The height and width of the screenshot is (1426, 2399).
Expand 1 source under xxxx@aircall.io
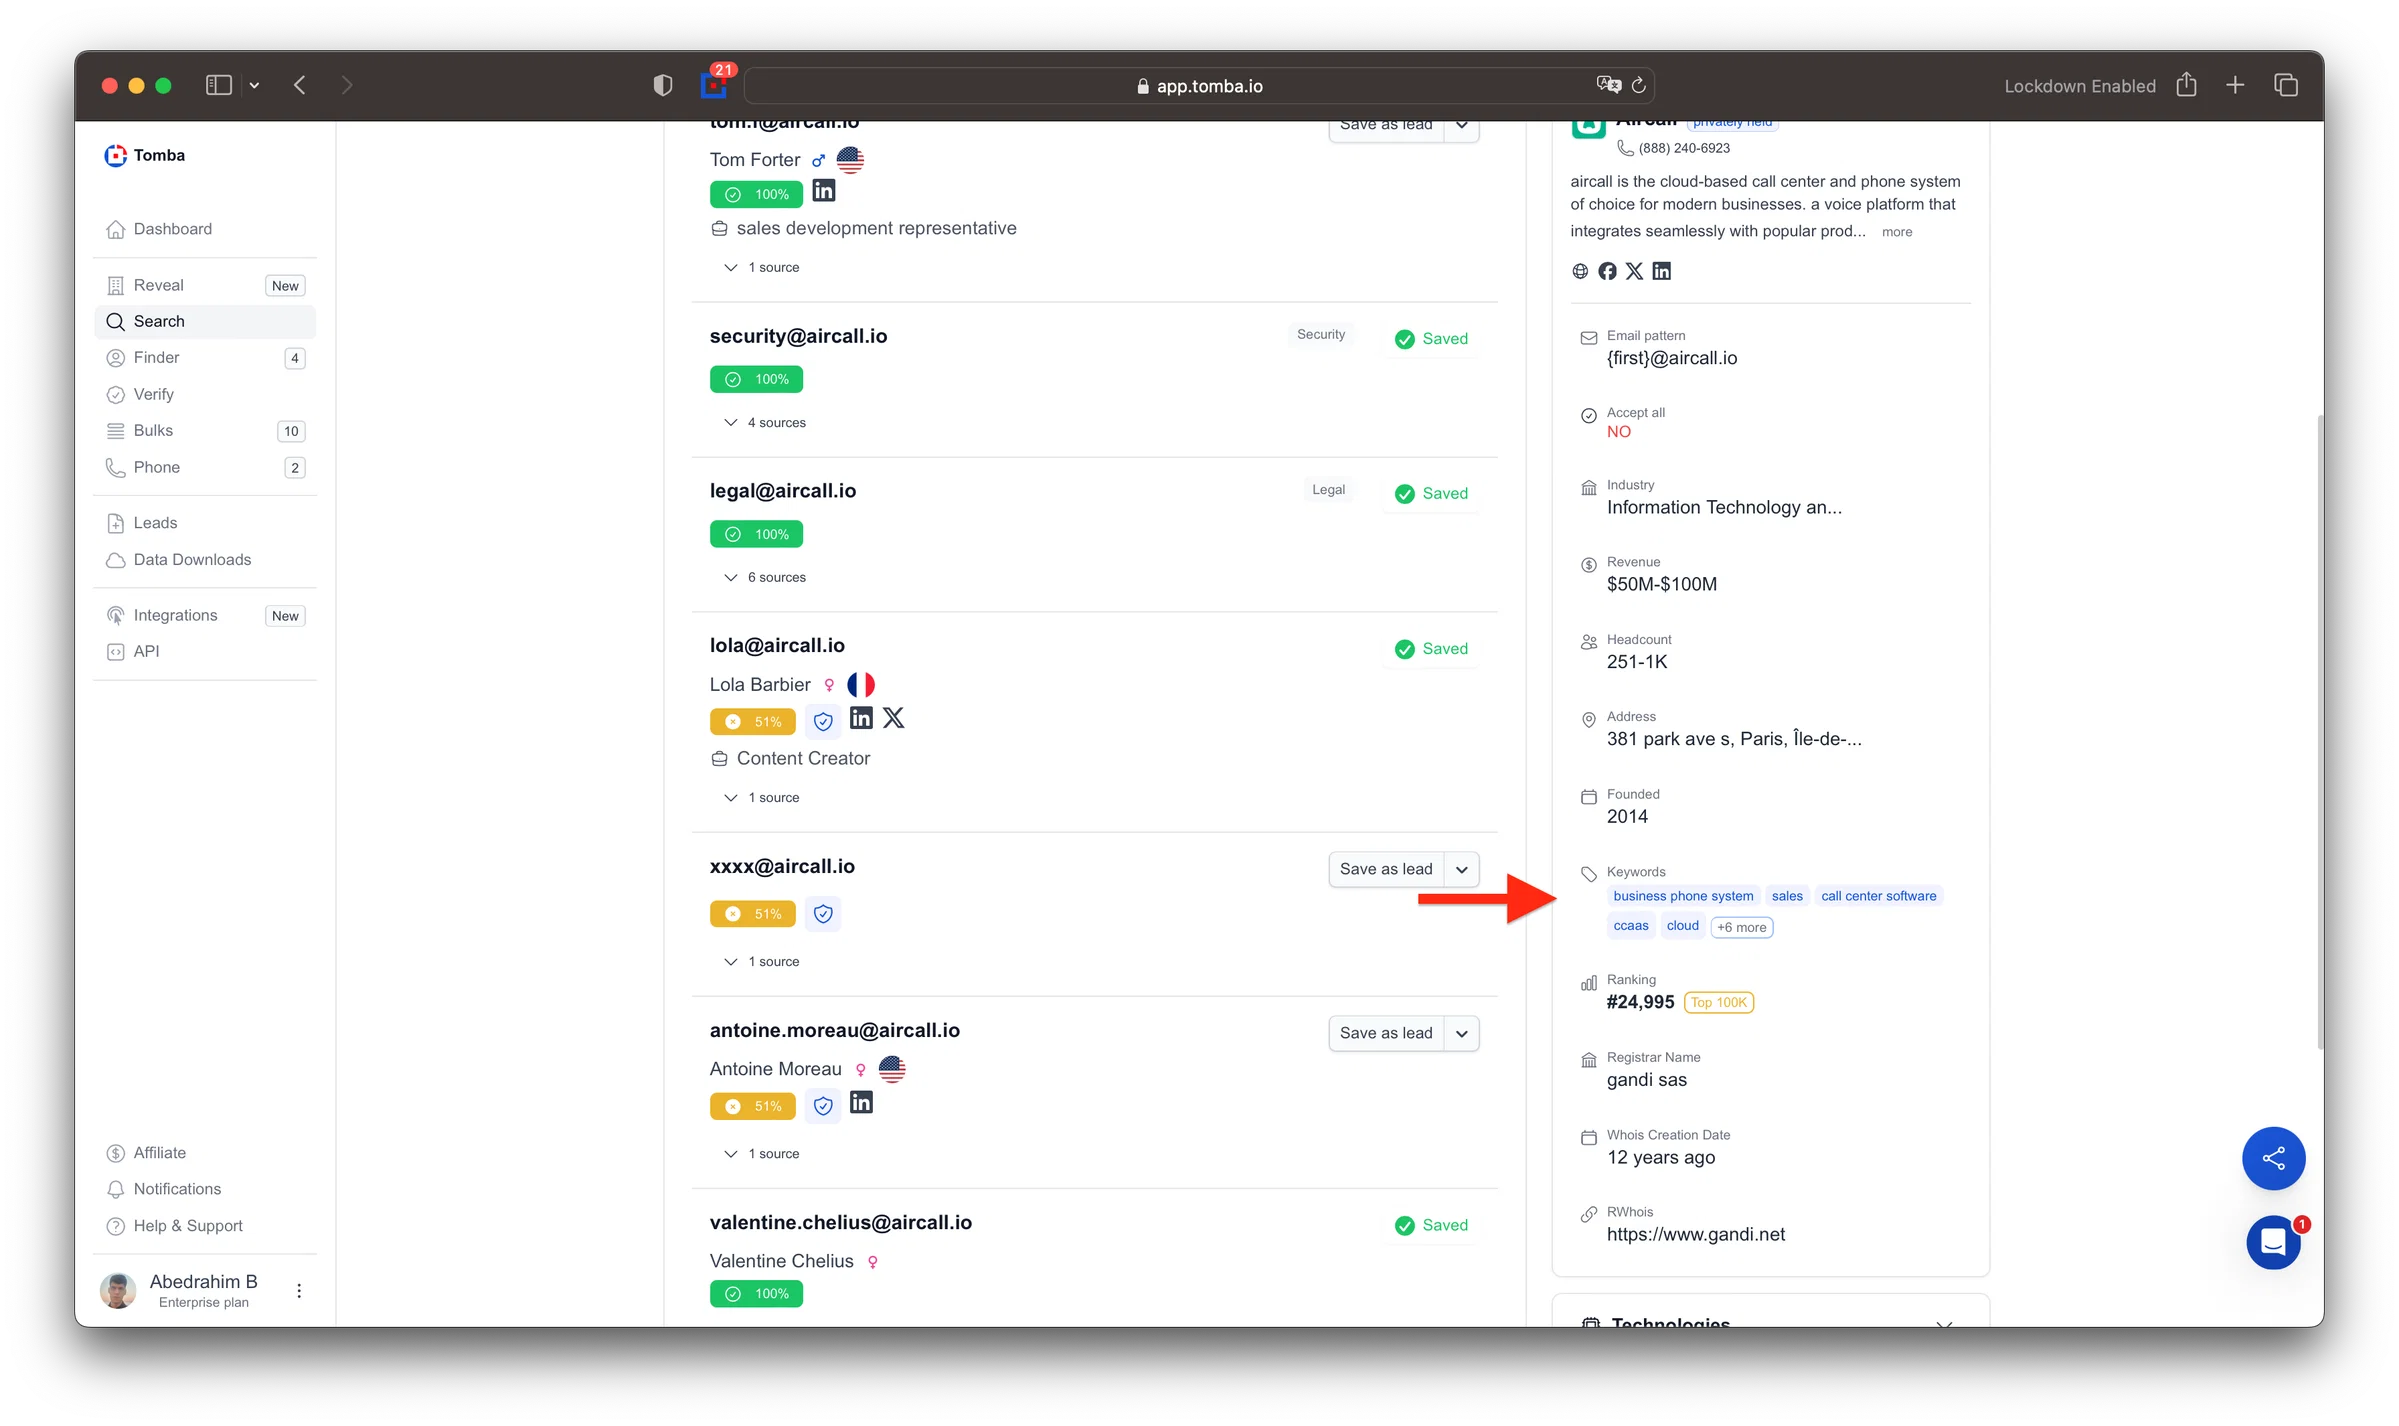[x=762, y=962]
